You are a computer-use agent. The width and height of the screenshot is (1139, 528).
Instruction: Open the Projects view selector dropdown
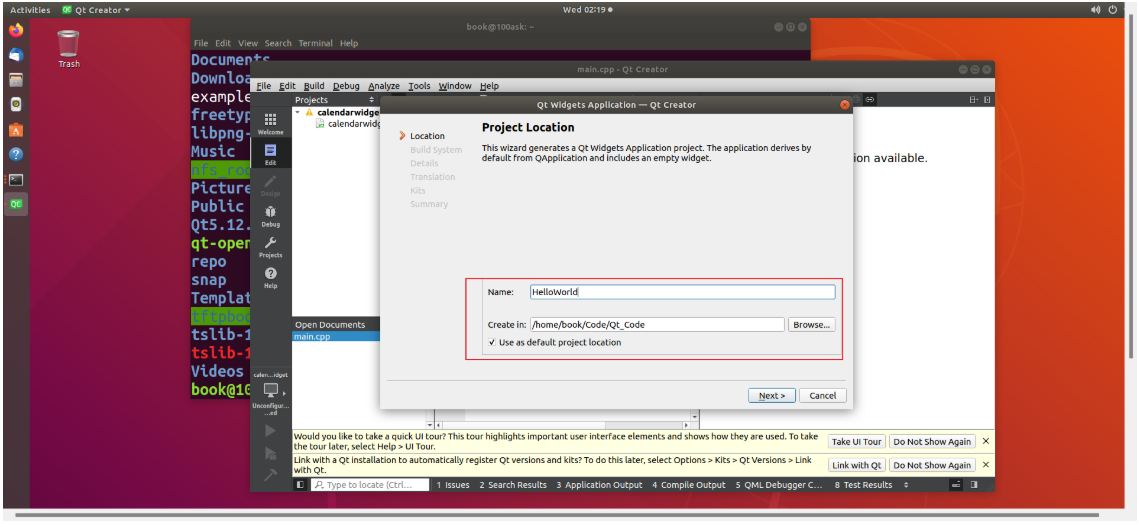pyautogui.click(x=372, y=100)
